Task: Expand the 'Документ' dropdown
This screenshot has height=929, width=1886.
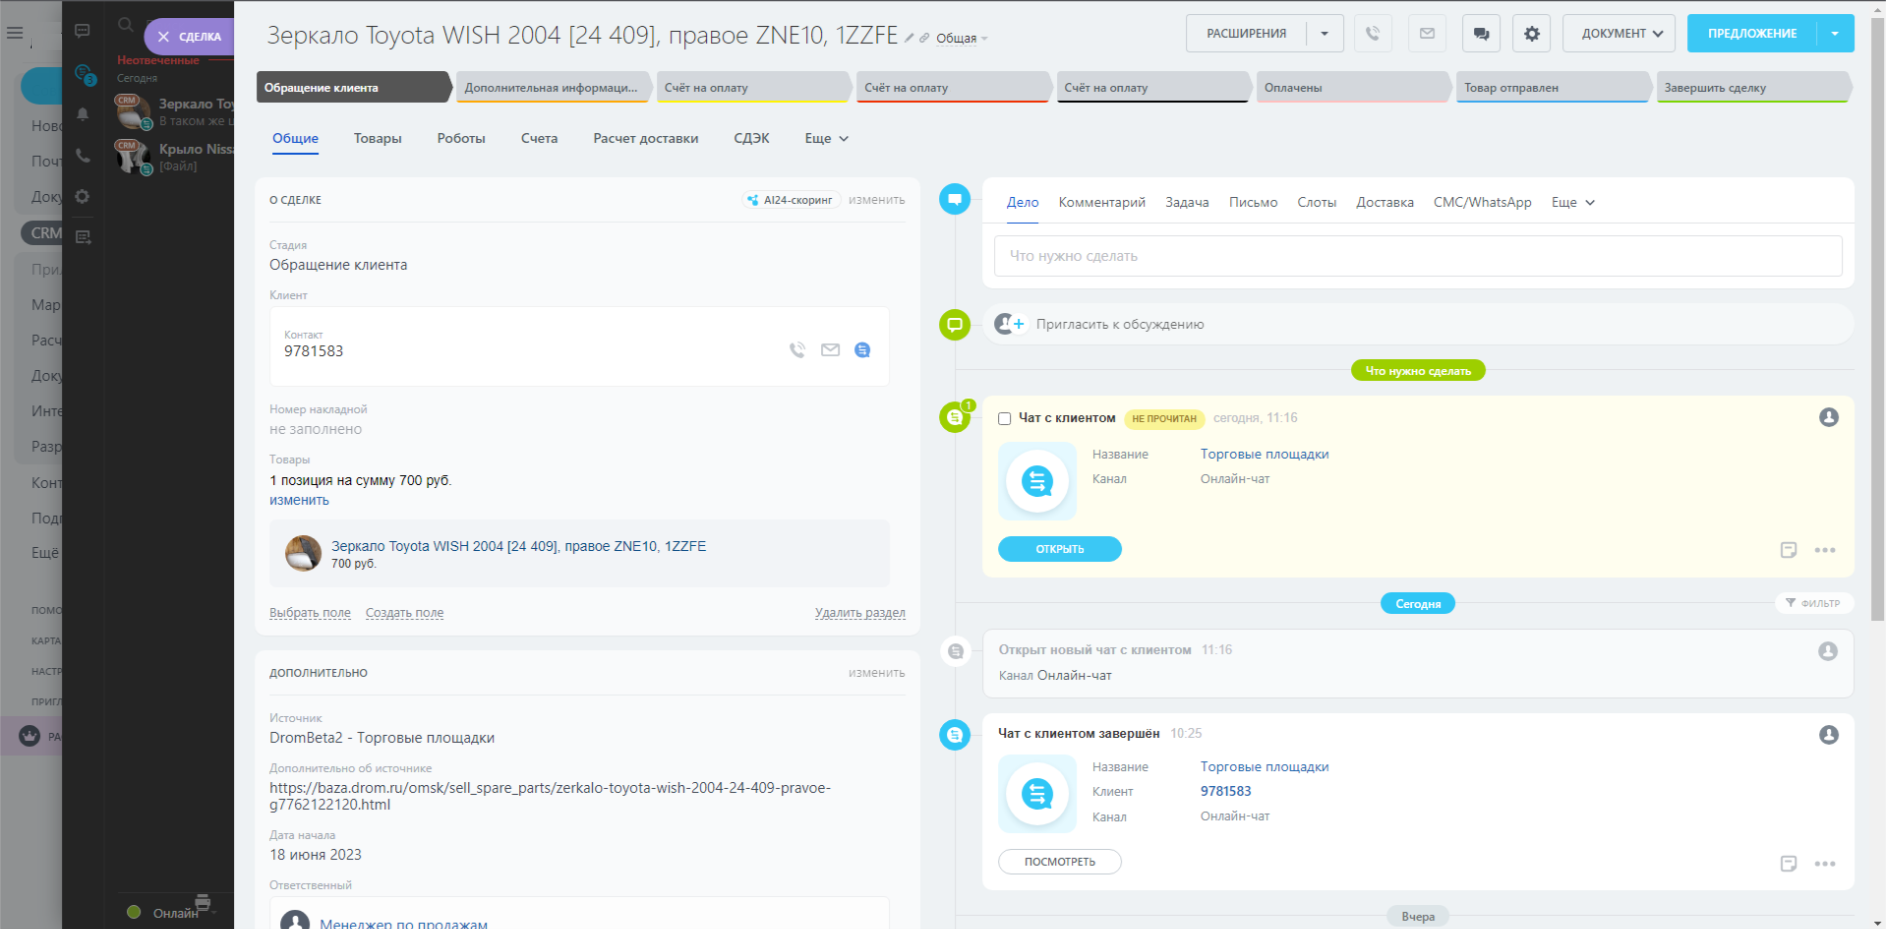Action: tap(1619, 33)
